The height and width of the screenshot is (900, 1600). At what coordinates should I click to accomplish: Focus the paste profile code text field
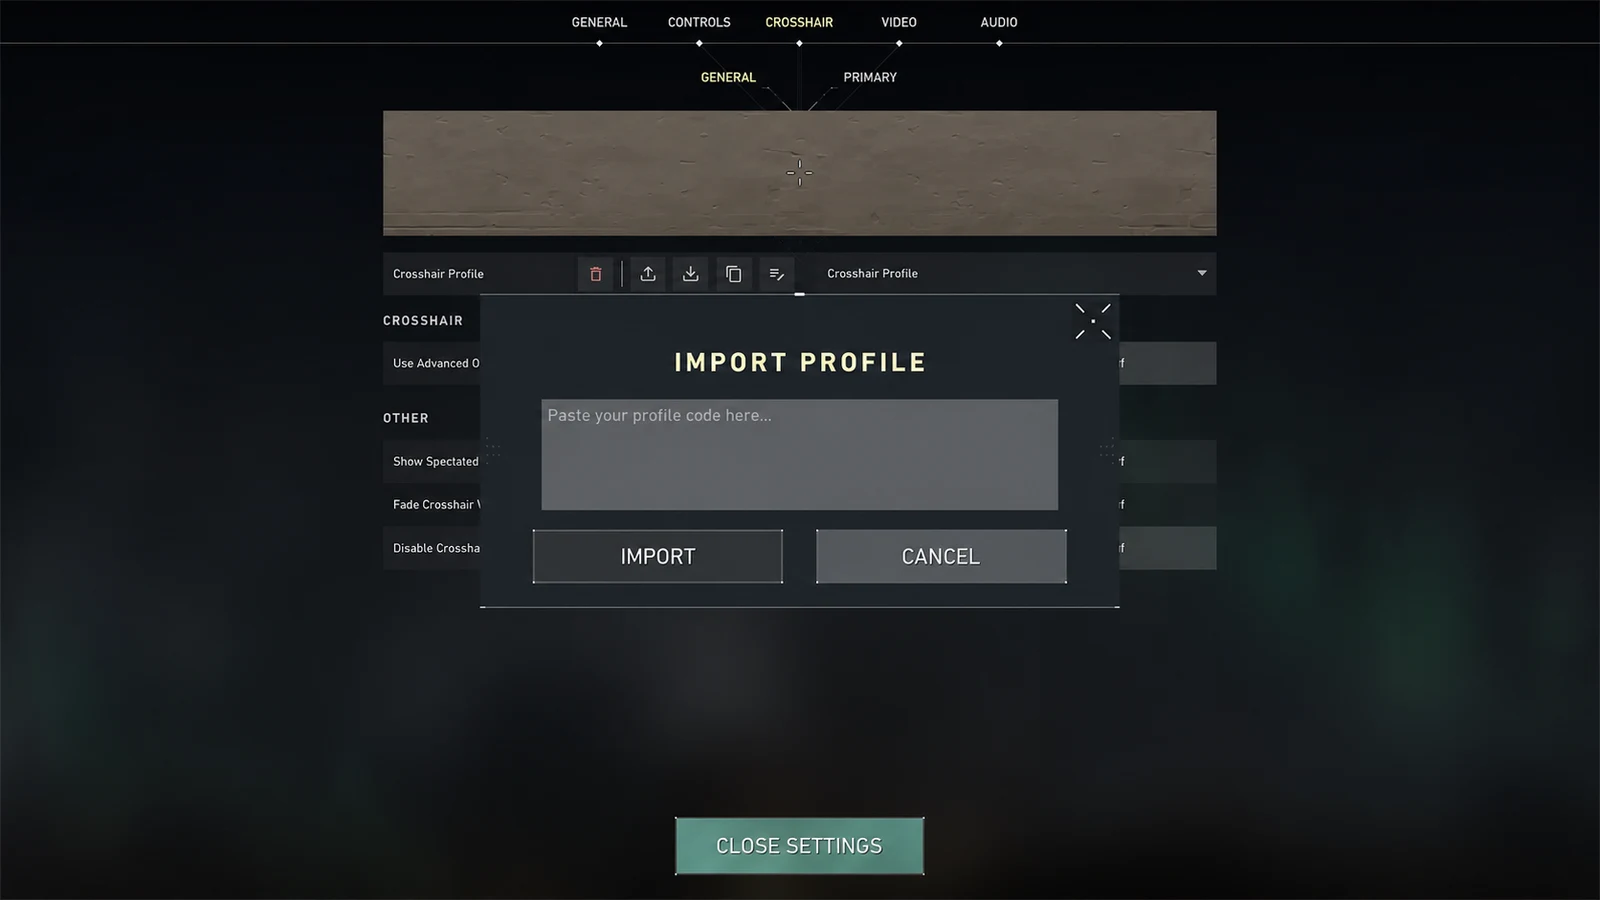(x=800, y=455)
